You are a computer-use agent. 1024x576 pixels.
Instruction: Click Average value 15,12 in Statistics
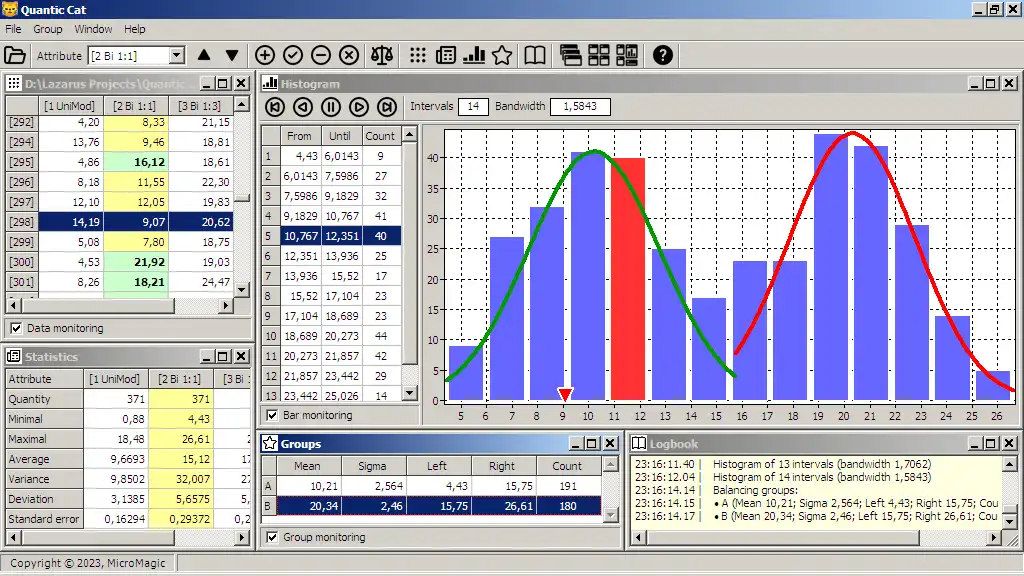click(181, 459)
